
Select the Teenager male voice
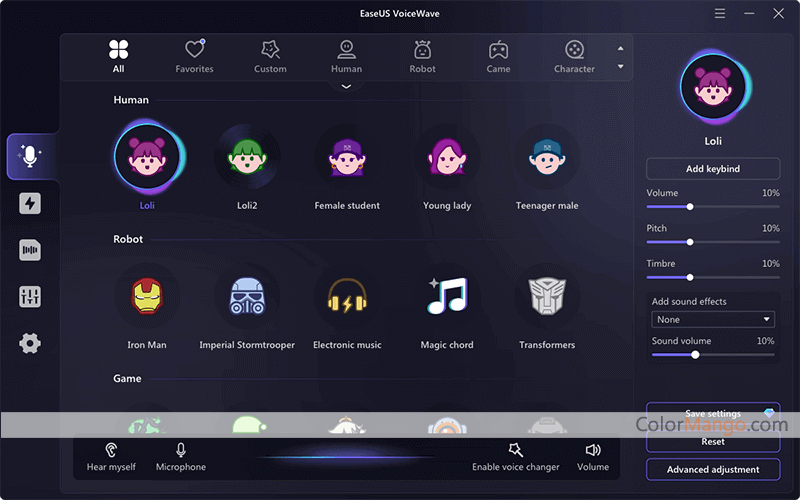point(547,157)
